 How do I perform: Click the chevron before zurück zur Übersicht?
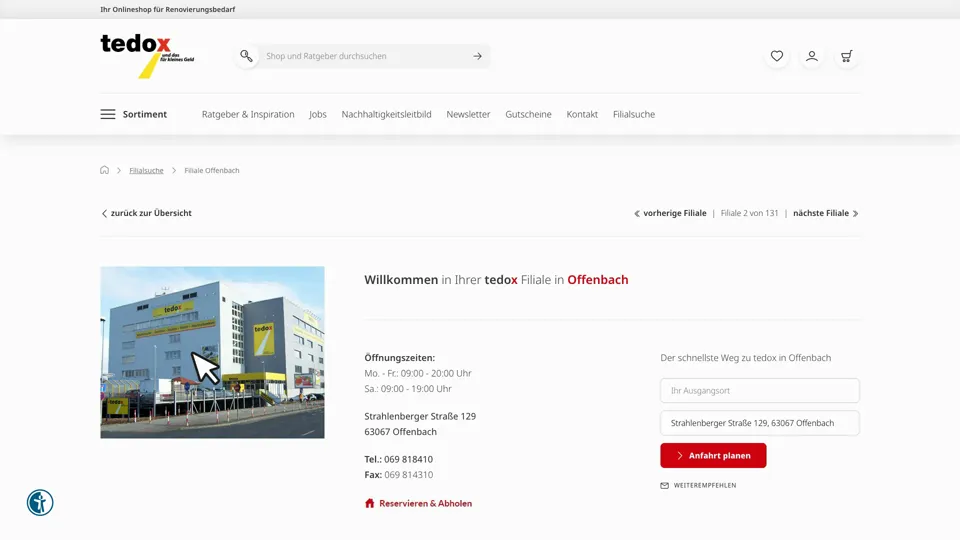(104, 214)
